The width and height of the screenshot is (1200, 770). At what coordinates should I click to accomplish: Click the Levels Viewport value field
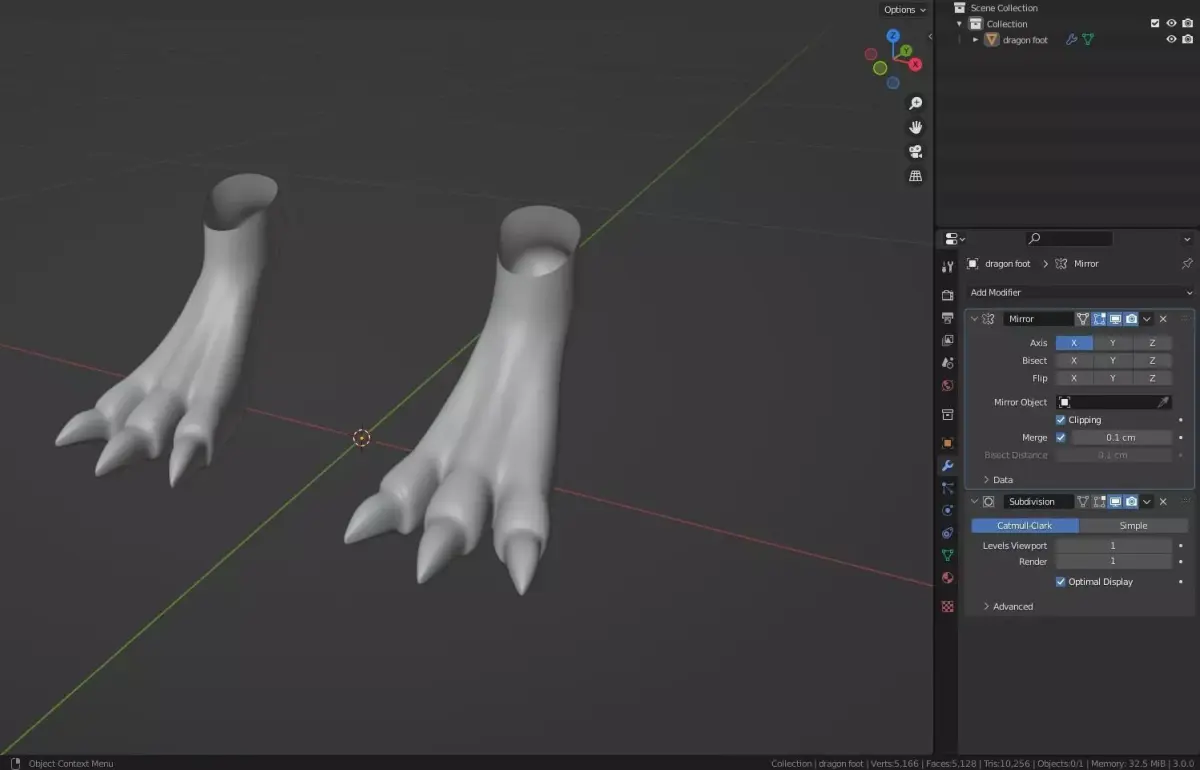click(x=1113, y=546)
